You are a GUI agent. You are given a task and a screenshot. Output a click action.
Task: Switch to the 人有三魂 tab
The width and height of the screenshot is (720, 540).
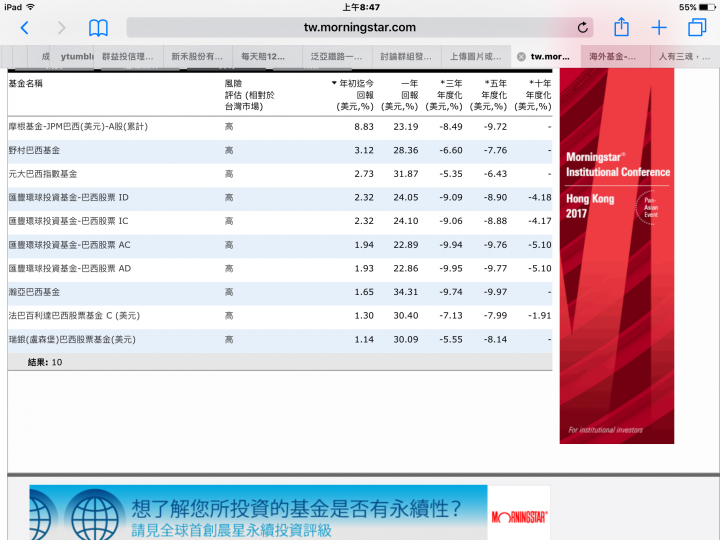coord(685,56)
